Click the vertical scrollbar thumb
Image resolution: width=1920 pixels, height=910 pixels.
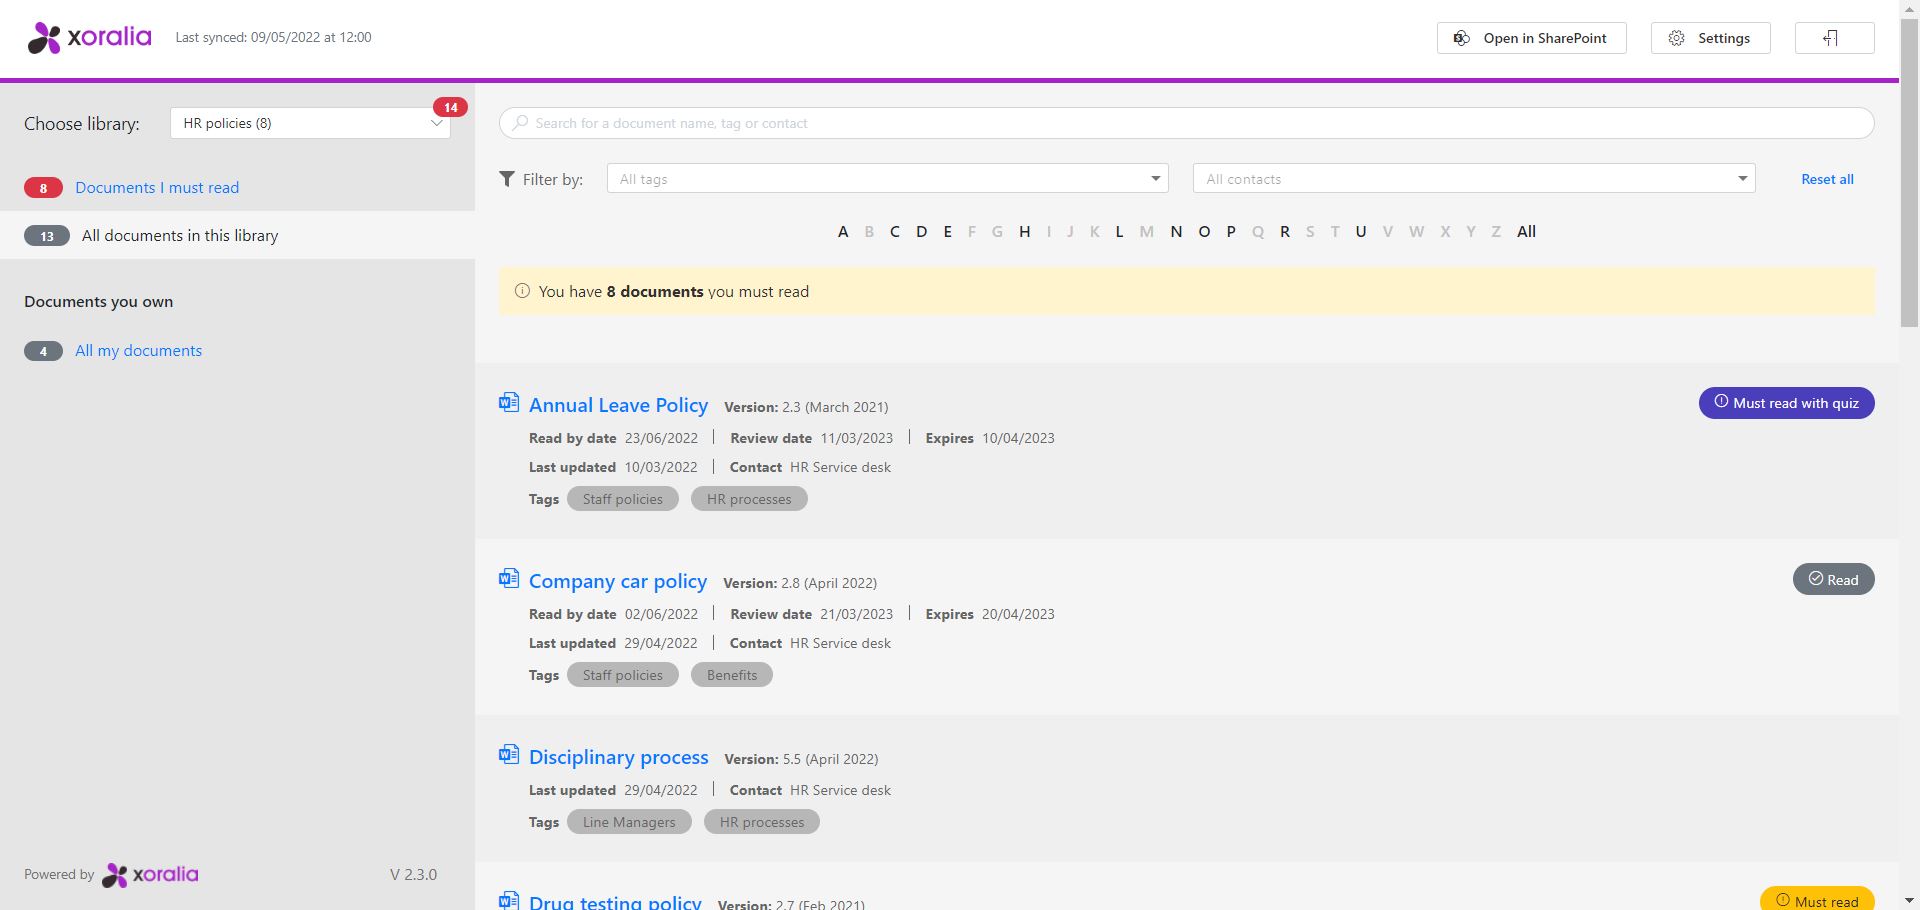click(1909, 172)
